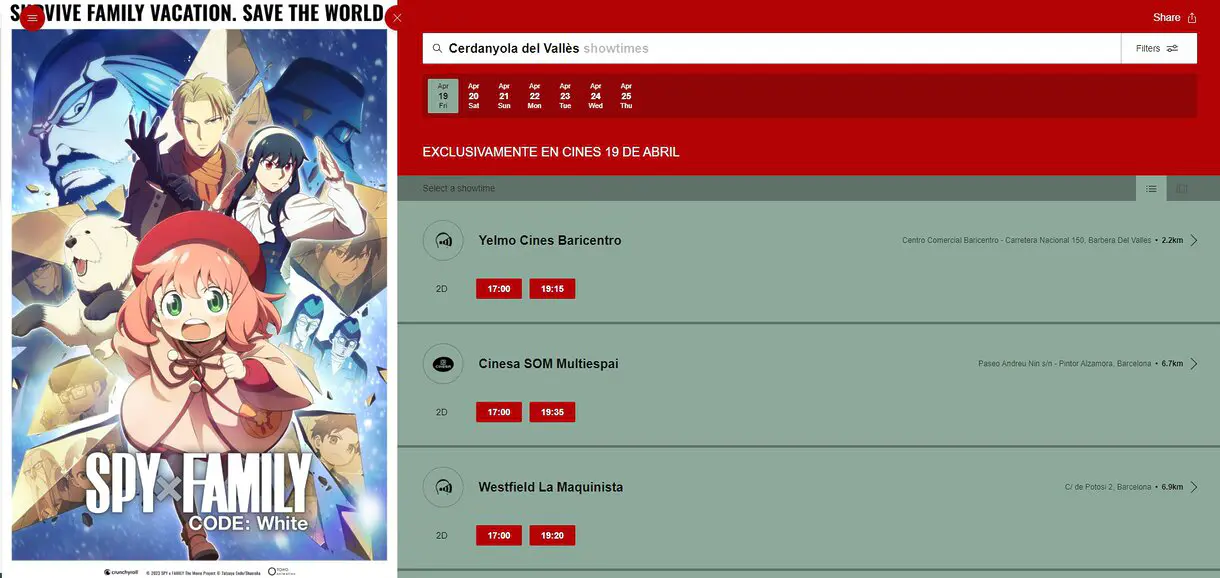Expand Cinesa SOM Multiespai with chevron arrow
Image resolution: width=1220 pixels, height=578 pixels.
pos(1194,364)
